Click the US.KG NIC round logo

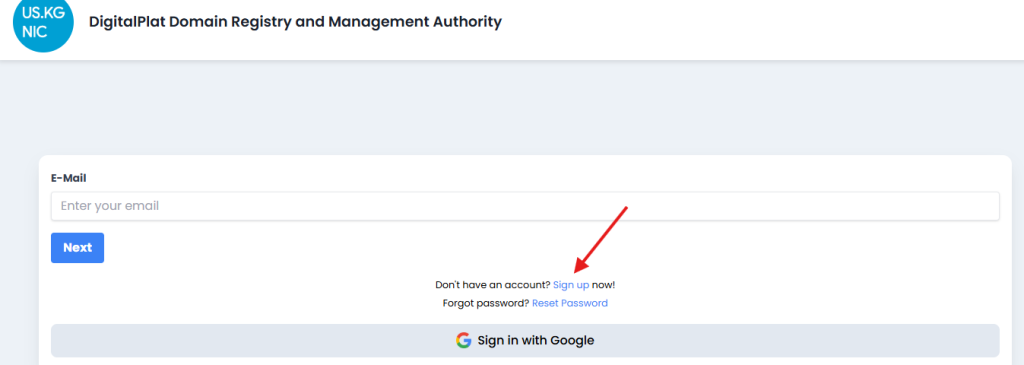[x=43, y=23]
